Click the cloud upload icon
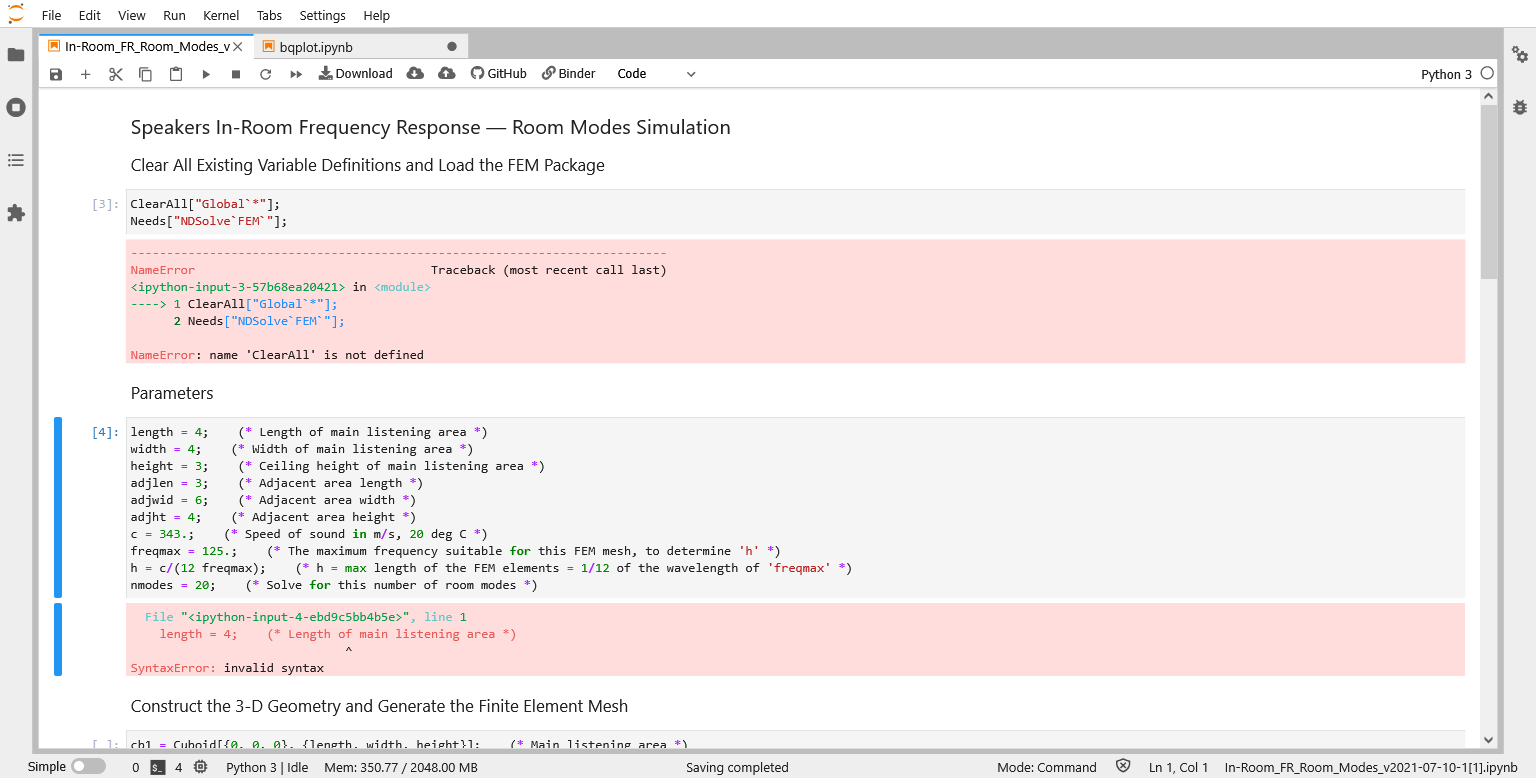The width and height of the screenshot is (1536, 778). point(447,74)
